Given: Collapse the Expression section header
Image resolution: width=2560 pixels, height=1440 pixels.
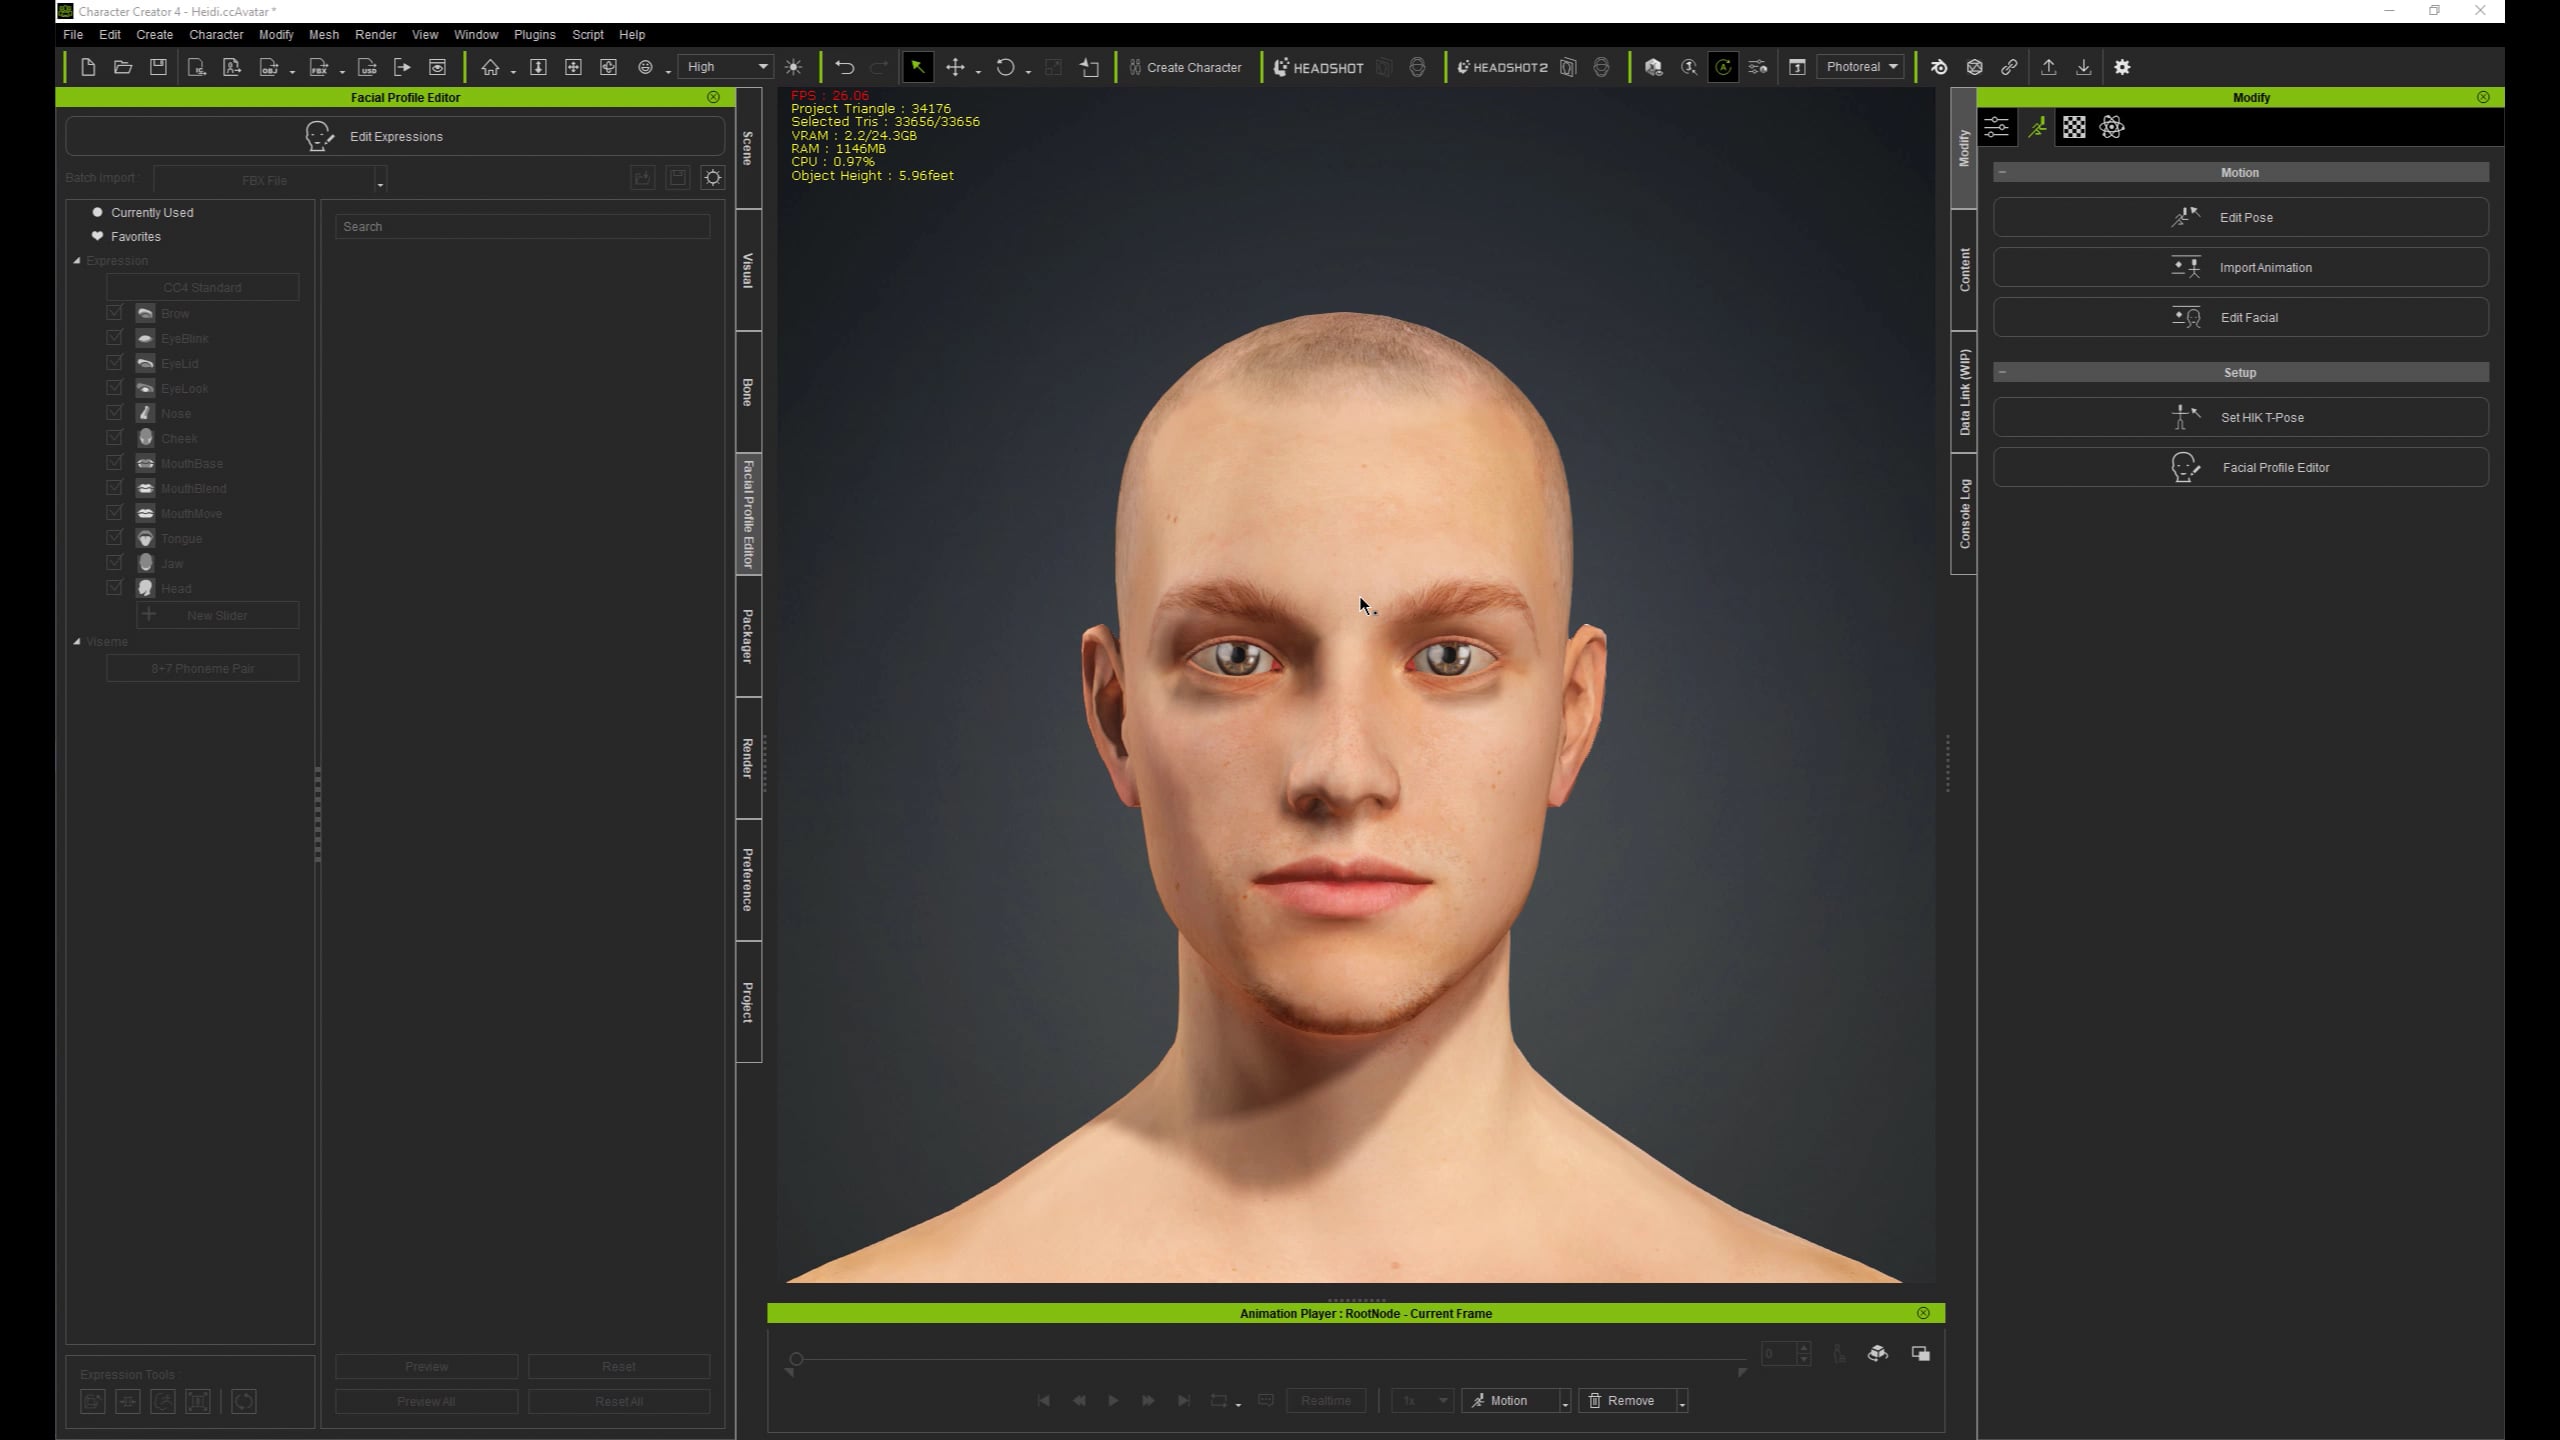Looking at the screenshot, I should [78, 260].
